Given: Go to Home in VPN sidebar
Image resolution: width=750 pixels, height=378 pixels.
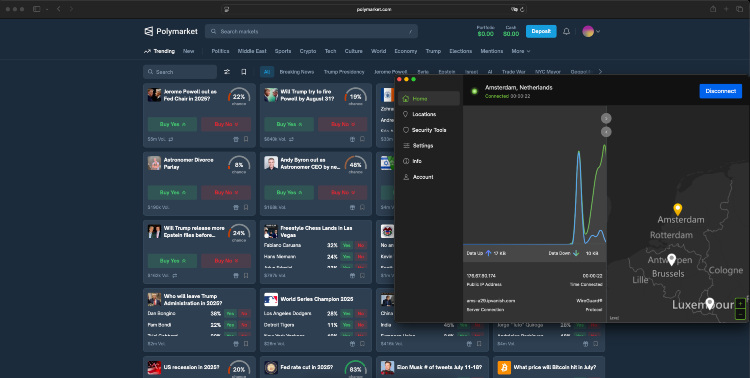Looking at the screenshot, I should [x=429, y=99].
